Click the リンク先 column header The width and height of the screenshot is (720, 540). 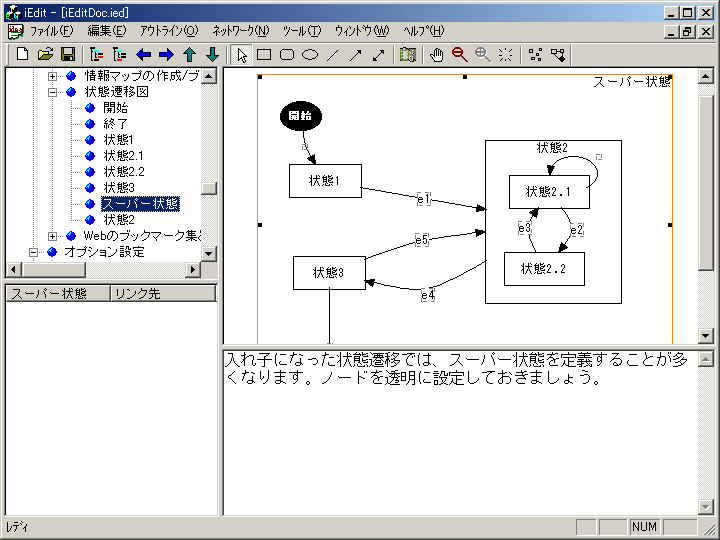click(x=137, y=294)
